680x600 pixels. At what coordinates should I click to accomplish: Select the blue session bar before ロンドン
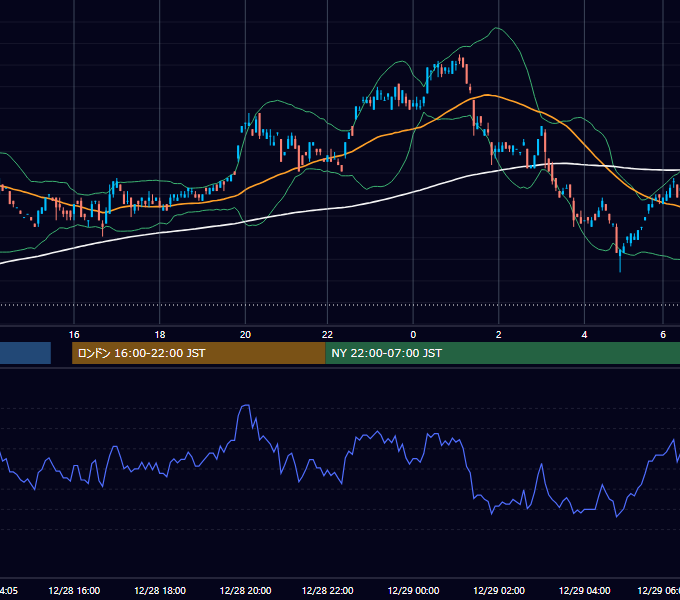25,353
